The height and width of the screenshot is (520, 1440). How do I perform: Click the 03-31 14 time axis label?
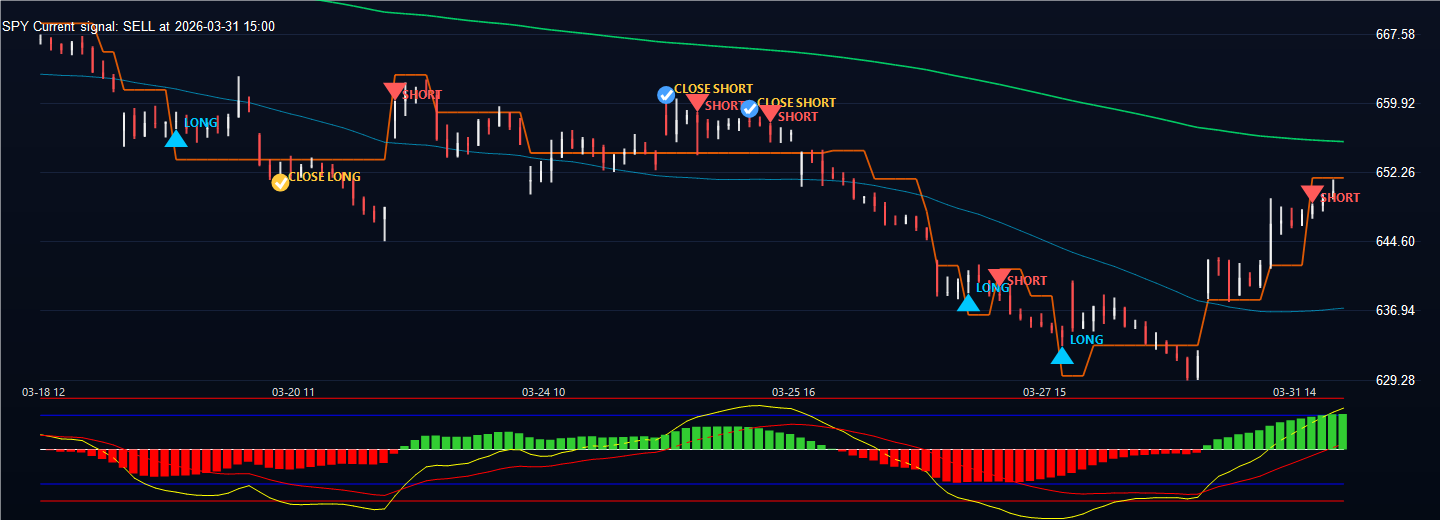coord(1293,392)
